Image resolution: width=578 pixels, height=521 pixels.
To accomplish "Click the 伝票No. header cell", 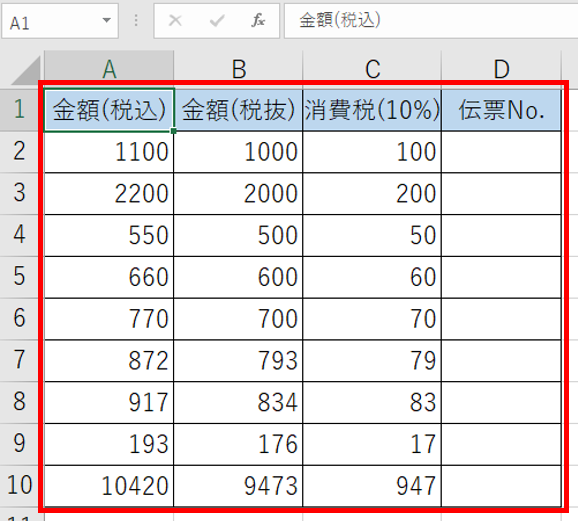I will [x=501, y=110].
